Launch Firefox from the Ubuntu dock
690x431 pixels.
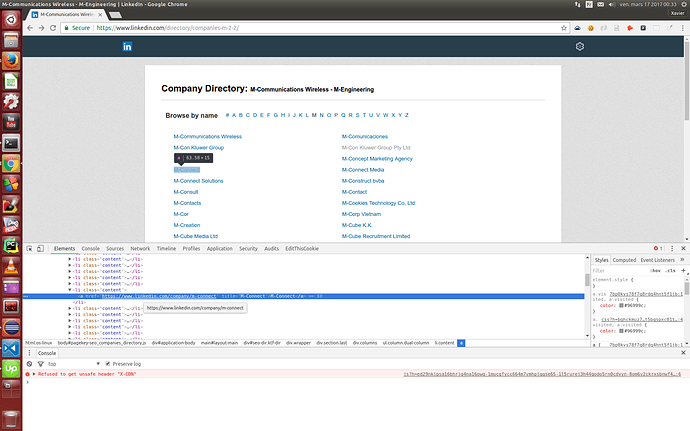pyautogui.click(x=11, y=61)
